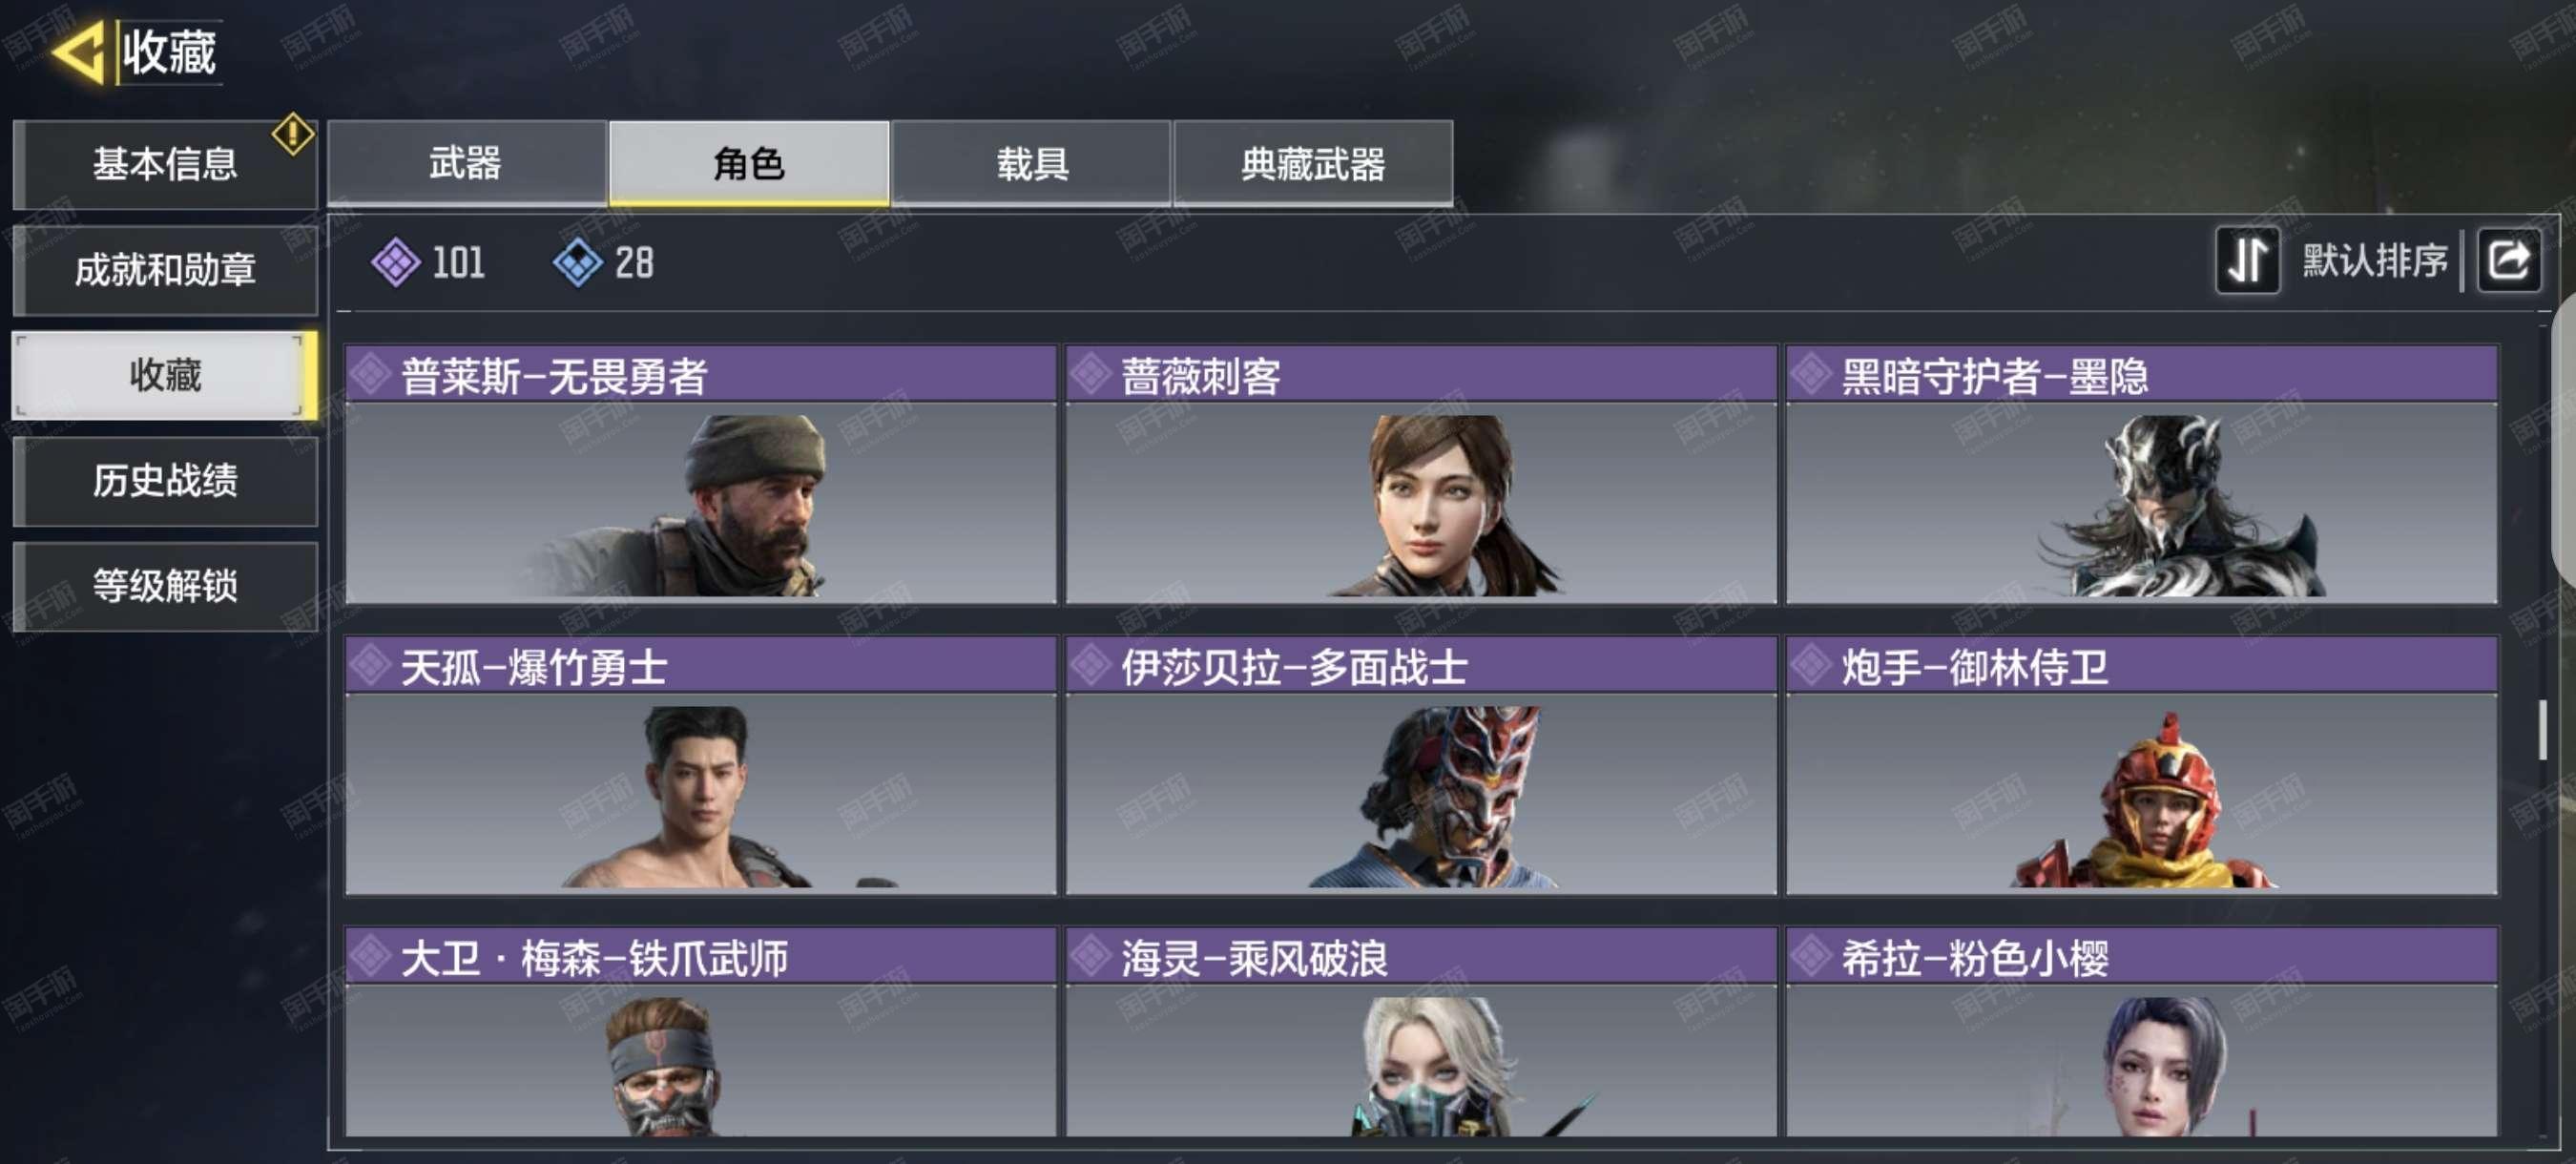Screen dimensions: 2576x1164
Task: Click the vertical scrollbar of character list
Action: point(2542,730)
